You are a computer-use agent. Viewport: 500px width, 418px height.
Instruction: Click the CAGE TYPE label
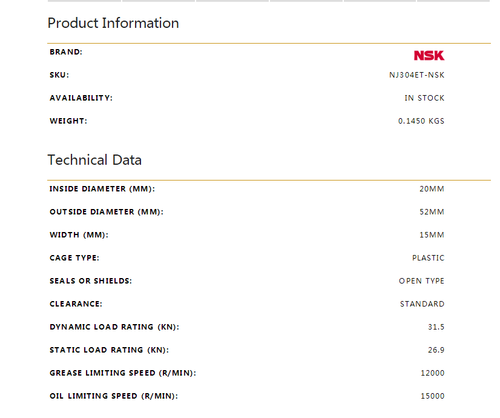pos(74,258)
